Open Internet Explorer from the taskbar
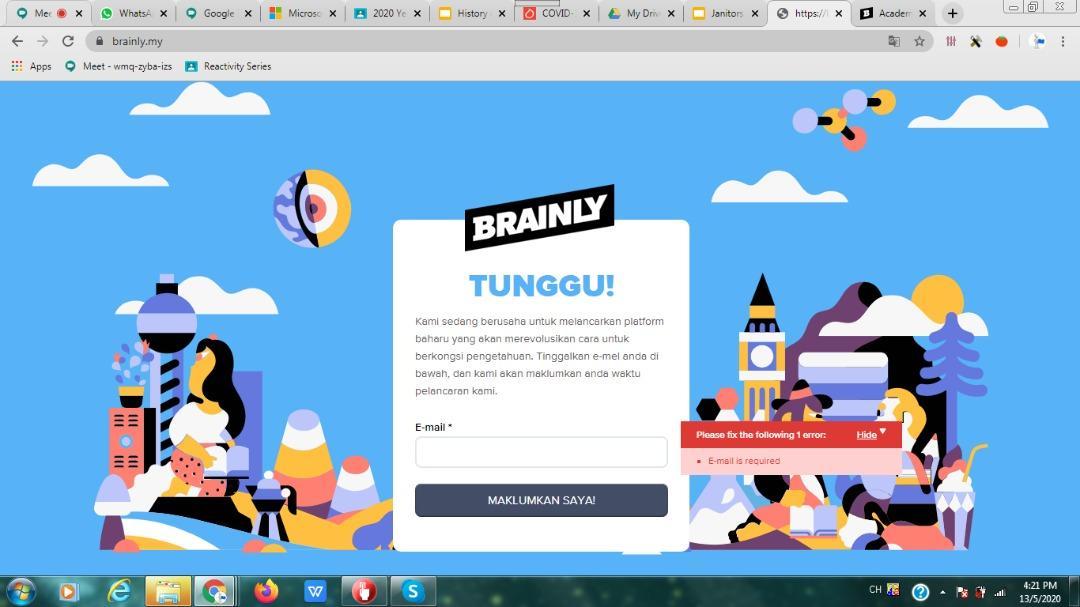The image size is (1080, 607). [120, 591]
